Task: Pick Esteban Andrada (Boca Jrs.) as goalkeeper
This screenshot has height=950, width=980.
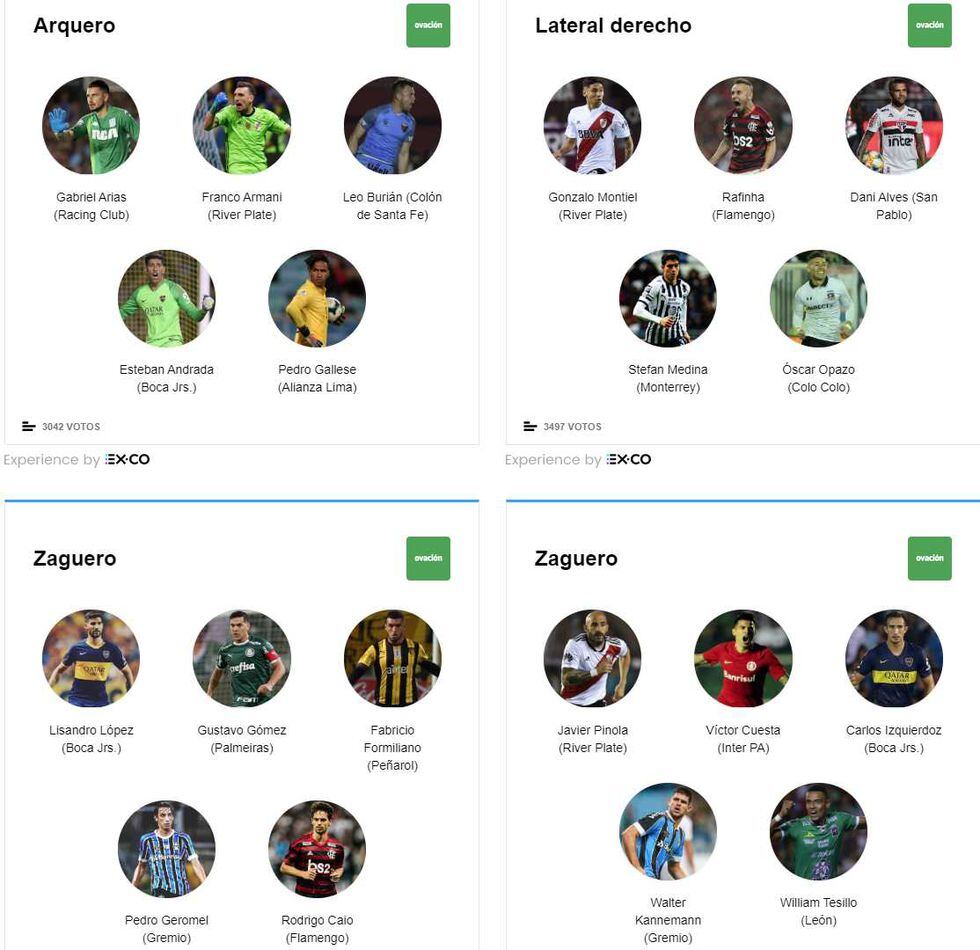Action: (166, 299)
